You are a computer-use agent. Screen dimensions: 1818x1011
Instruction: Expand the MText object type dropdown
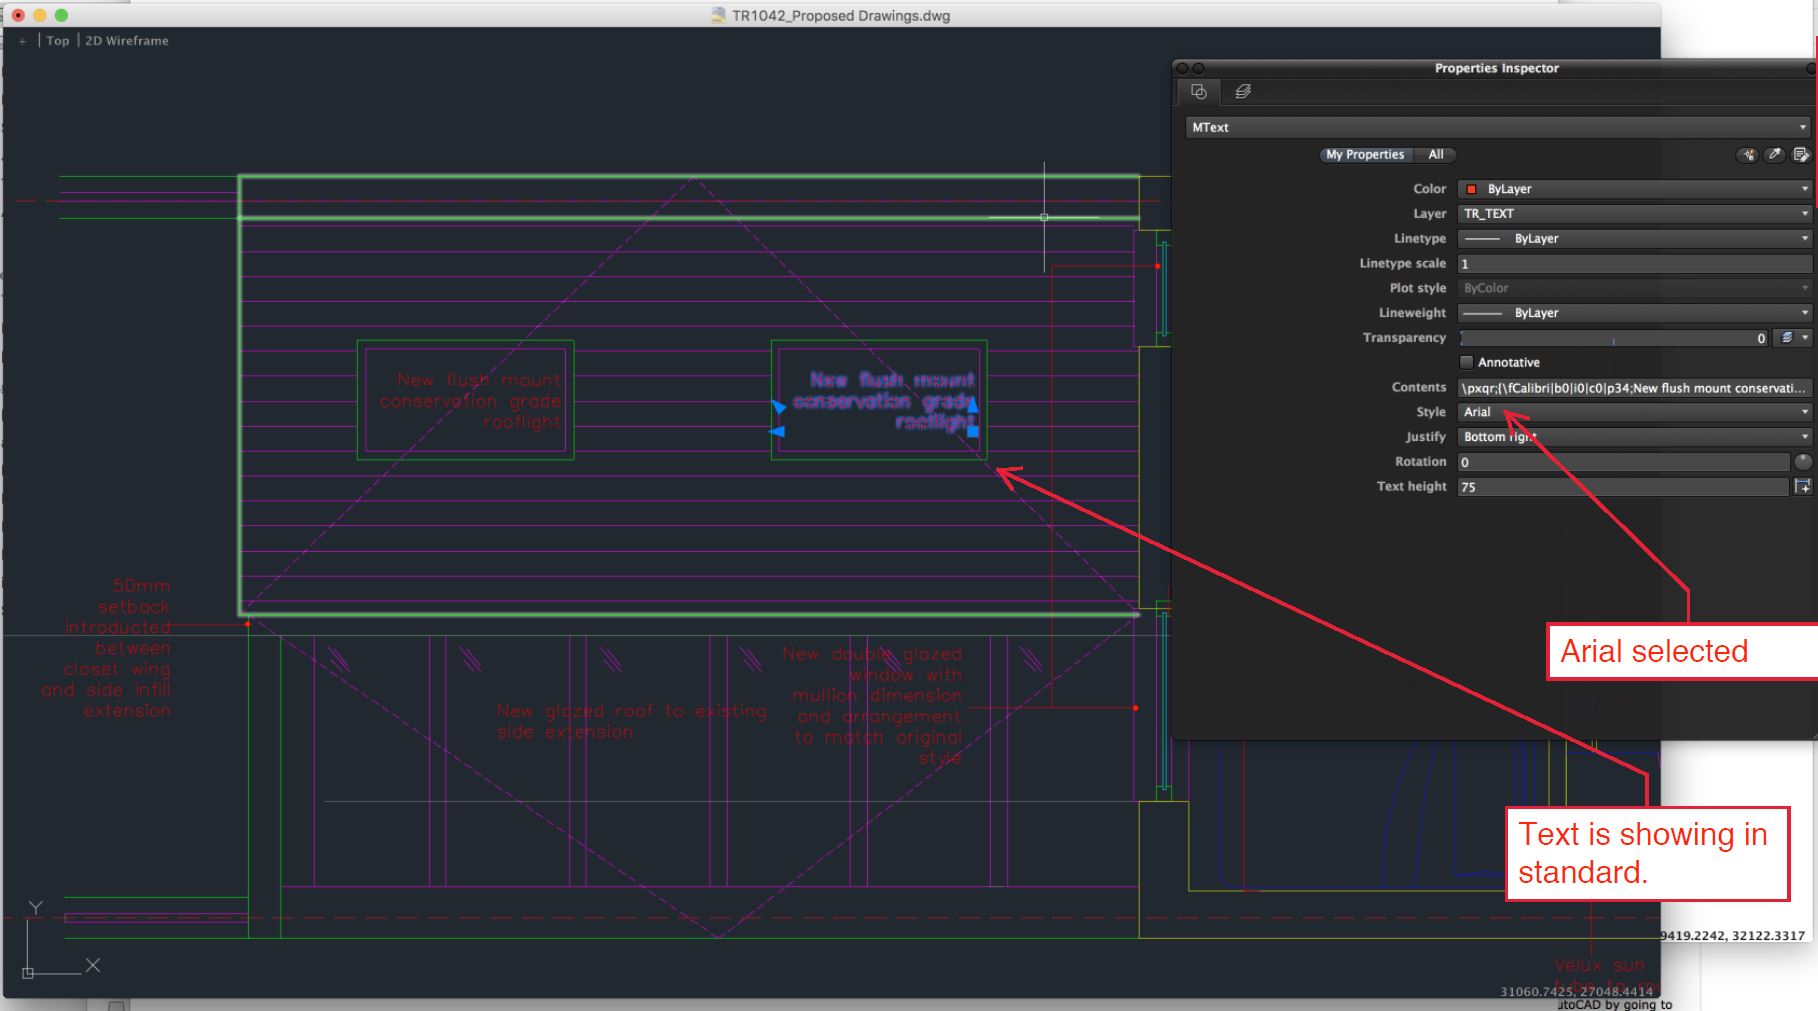point(1498,128)
